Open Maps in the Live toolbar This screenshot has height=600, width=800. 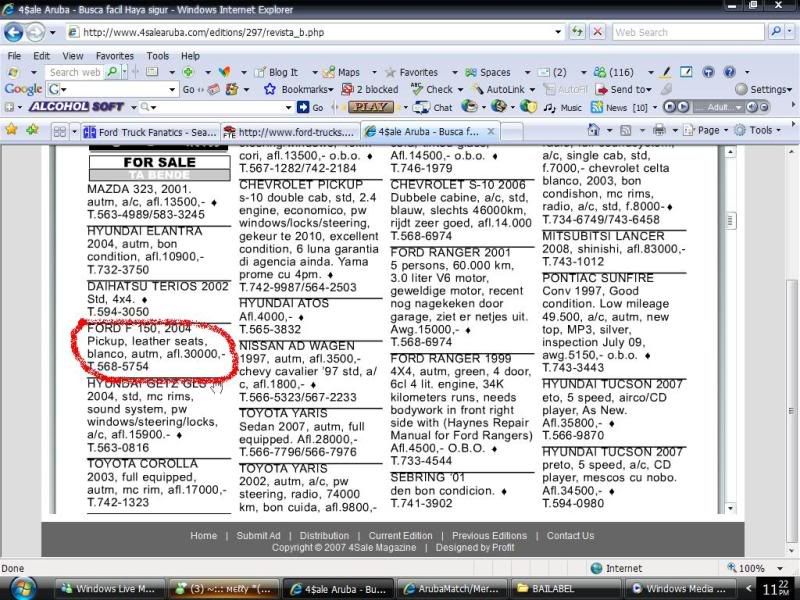(x=342, y=72)
